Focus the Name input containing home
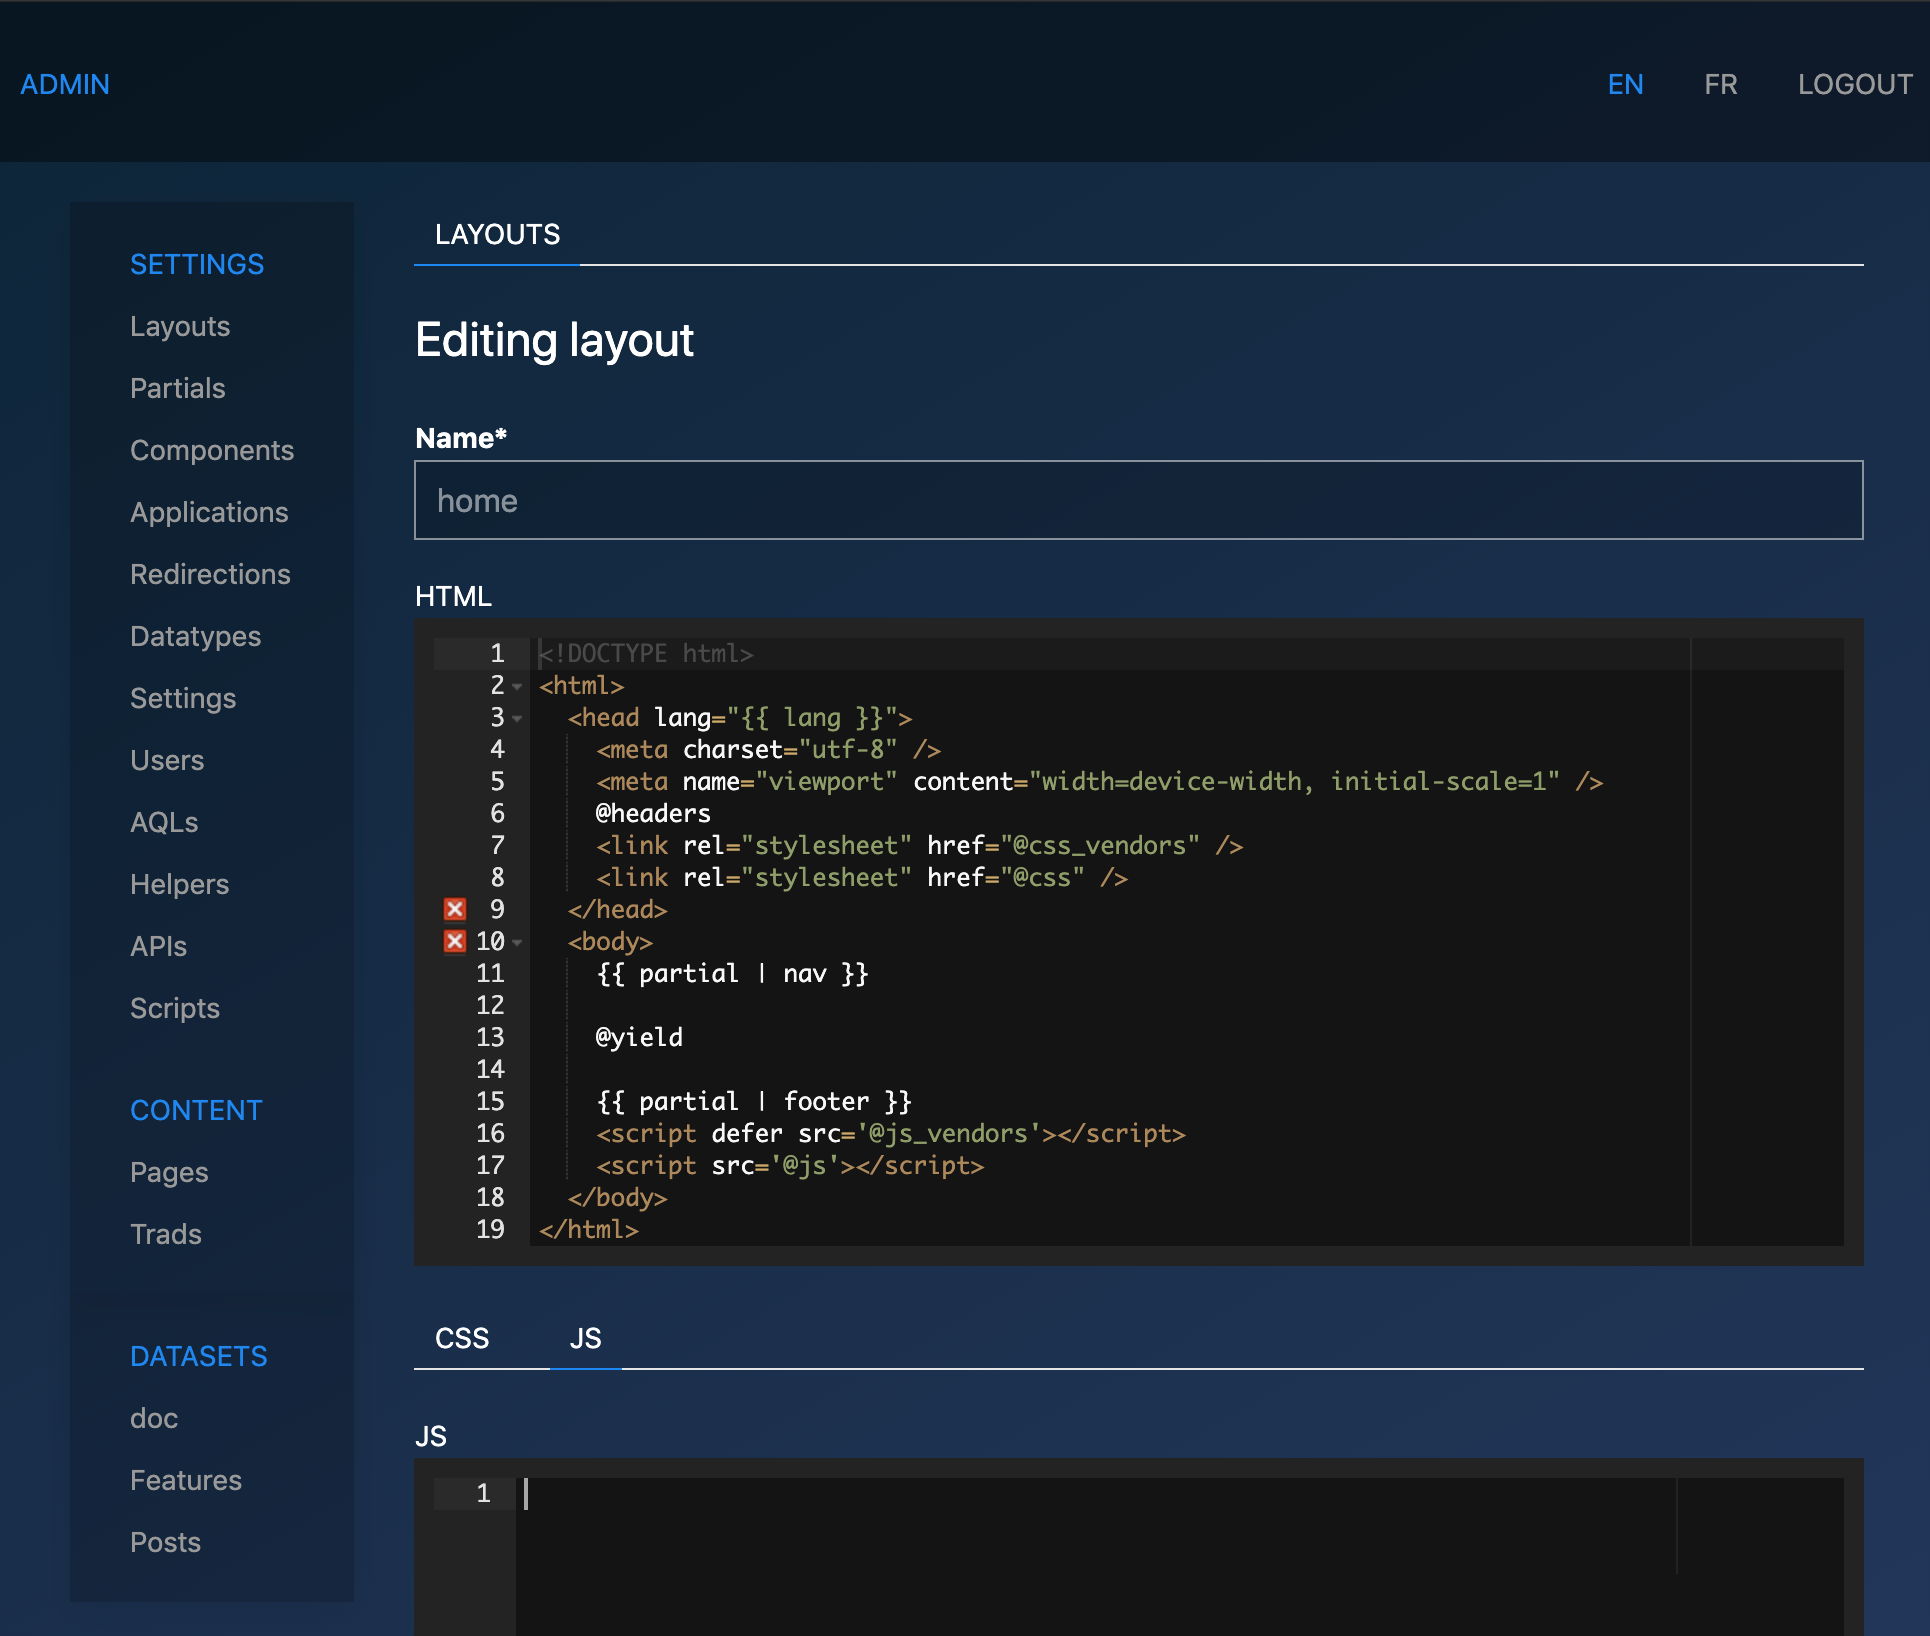Screen dimensions: 1930x1636 click(x=1138, y=500)
